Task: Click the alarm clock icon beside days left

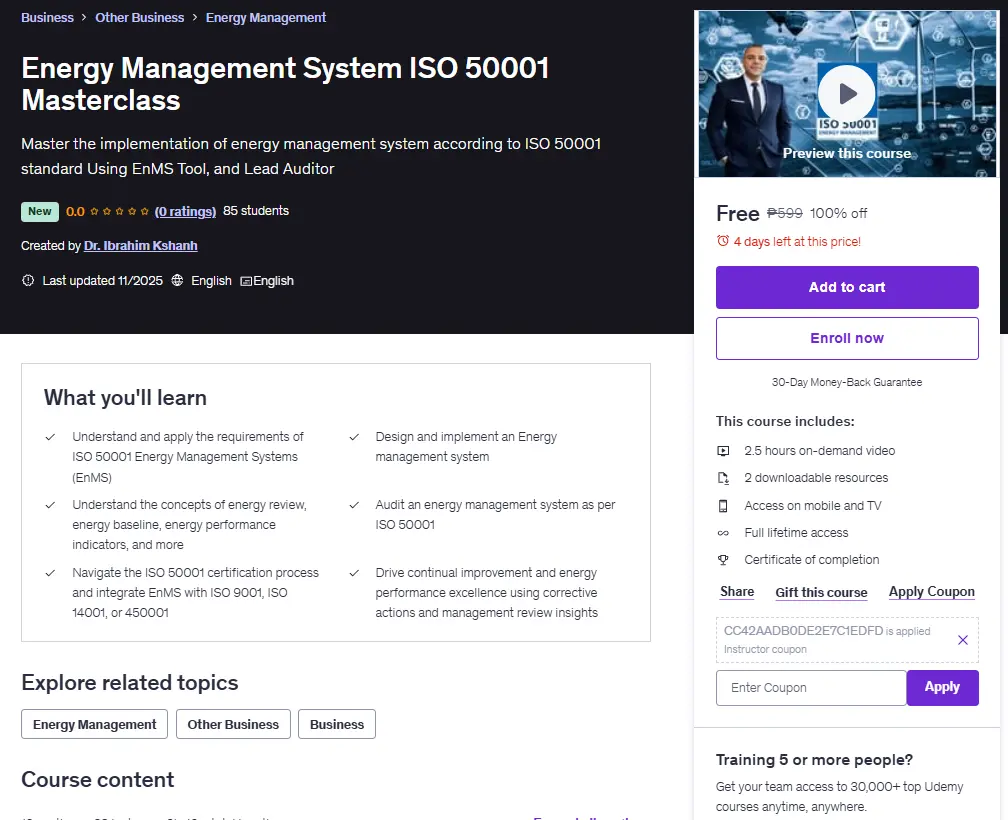Action: [x=723, y=241]
